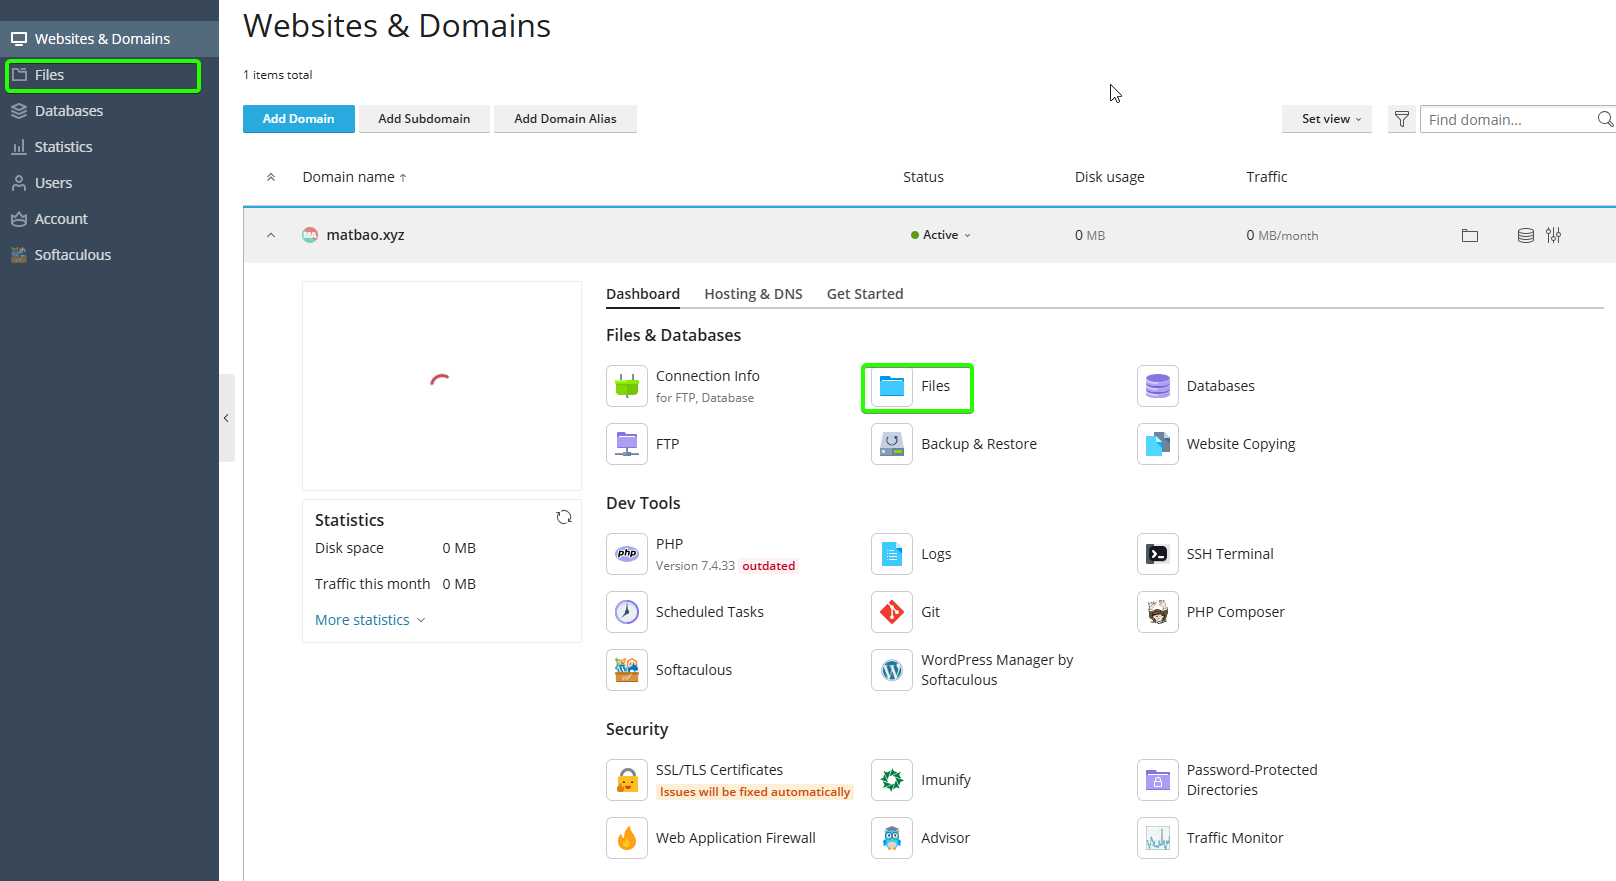Click the Find domain search field
The width and height of the screenshot is (1616, 881).
click(x=1506, y=119)
